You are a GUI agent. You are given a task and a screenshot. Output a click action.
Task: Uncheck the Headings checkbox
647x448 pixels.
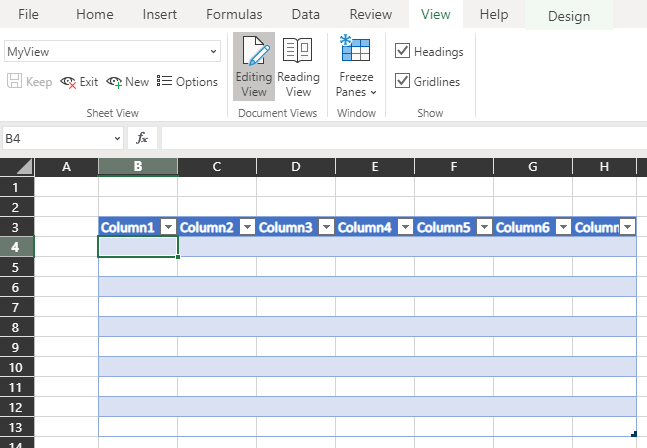pyautogui.click(x=402, y=51)
